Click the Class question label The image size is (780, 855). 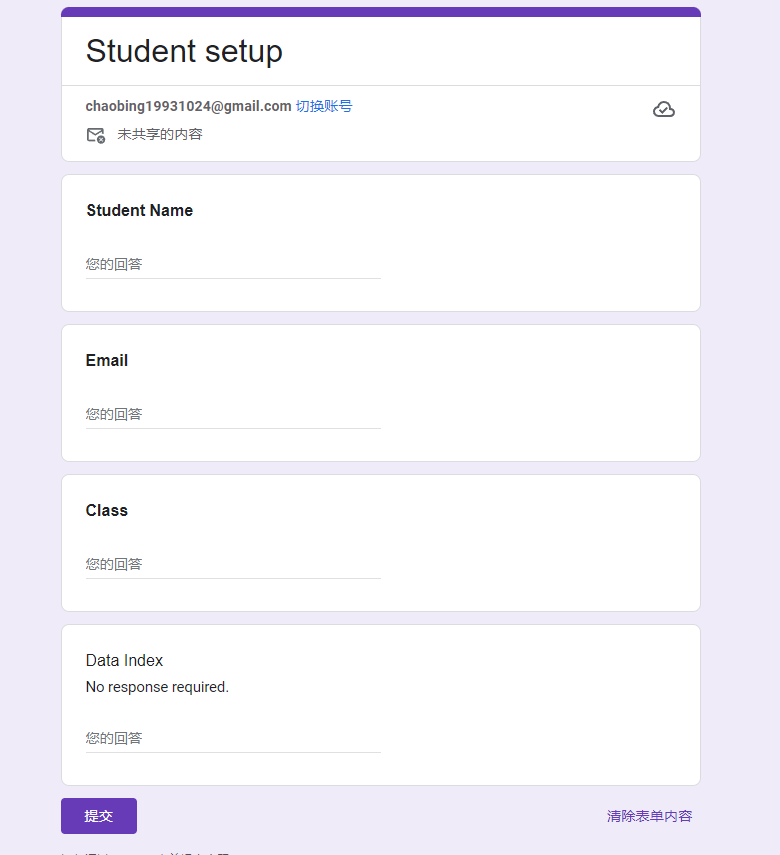click(107, 511)
